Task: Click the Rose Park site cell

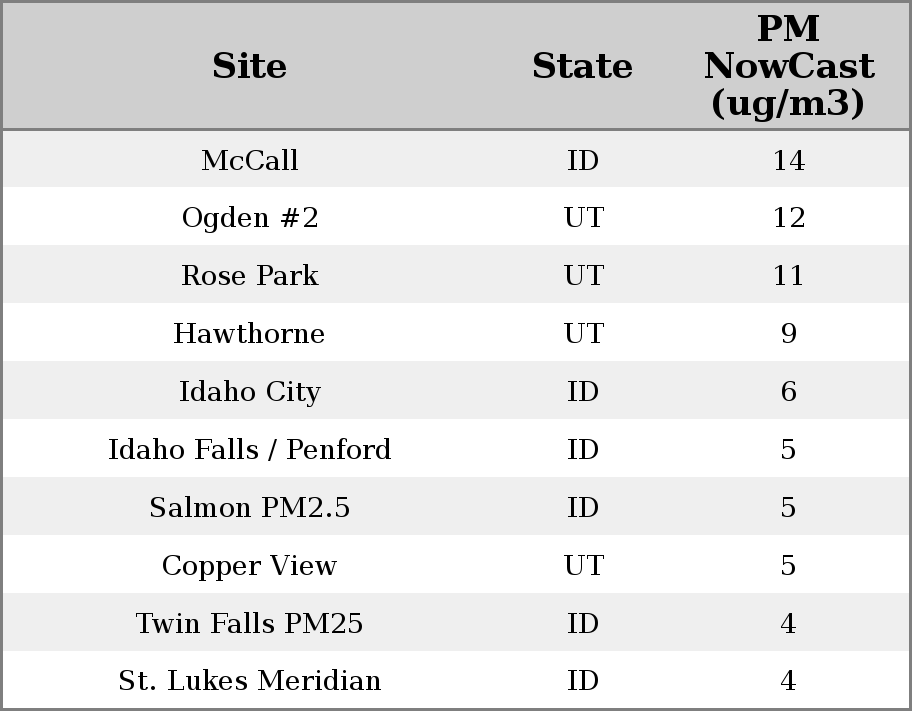Action: tap(249, 276)
